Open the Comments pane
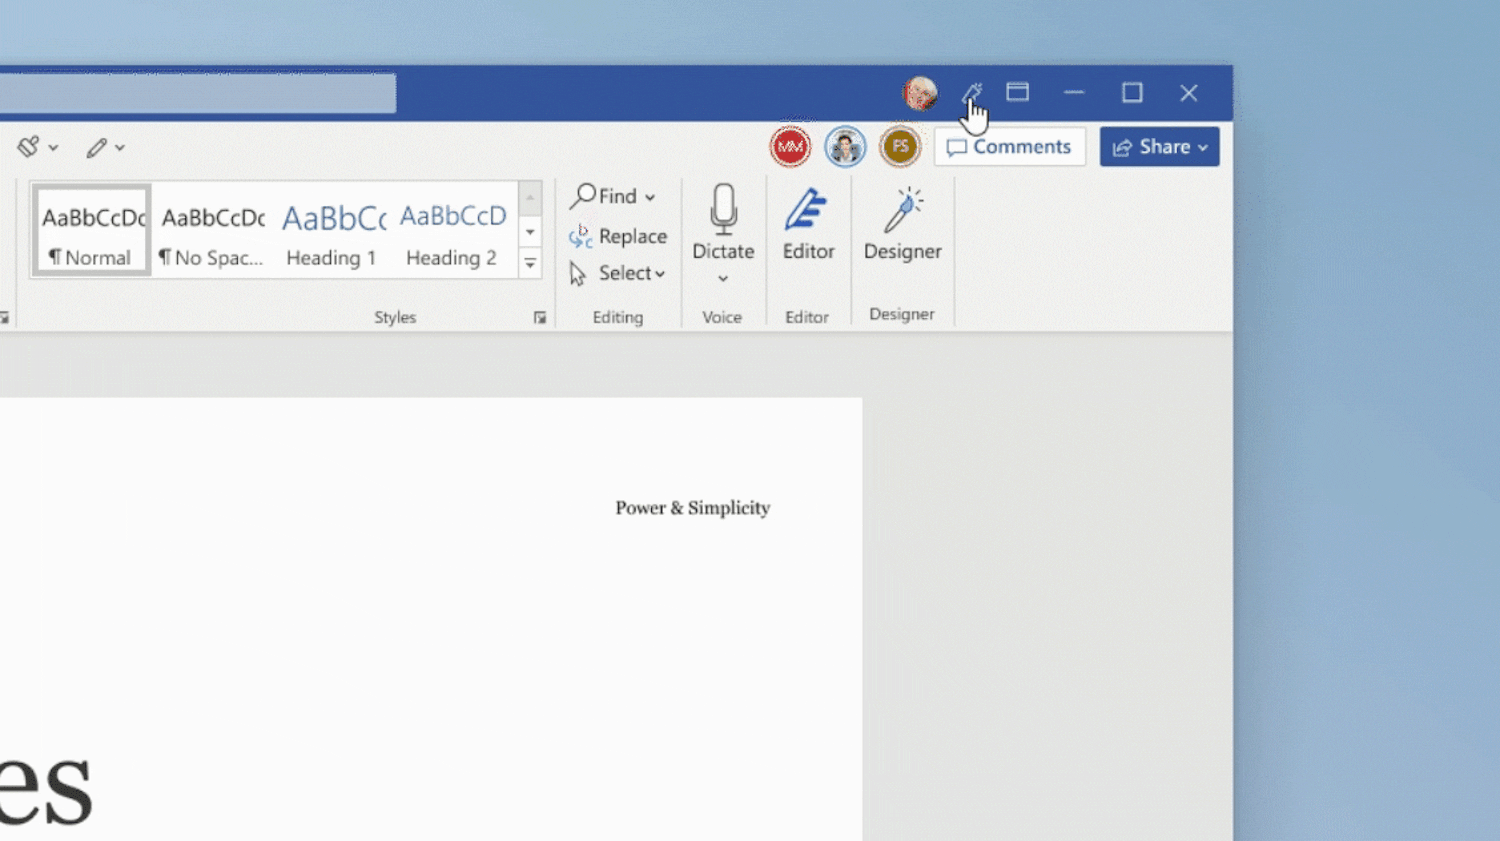The image size is (1500, 841). (x=1009, y=146)
